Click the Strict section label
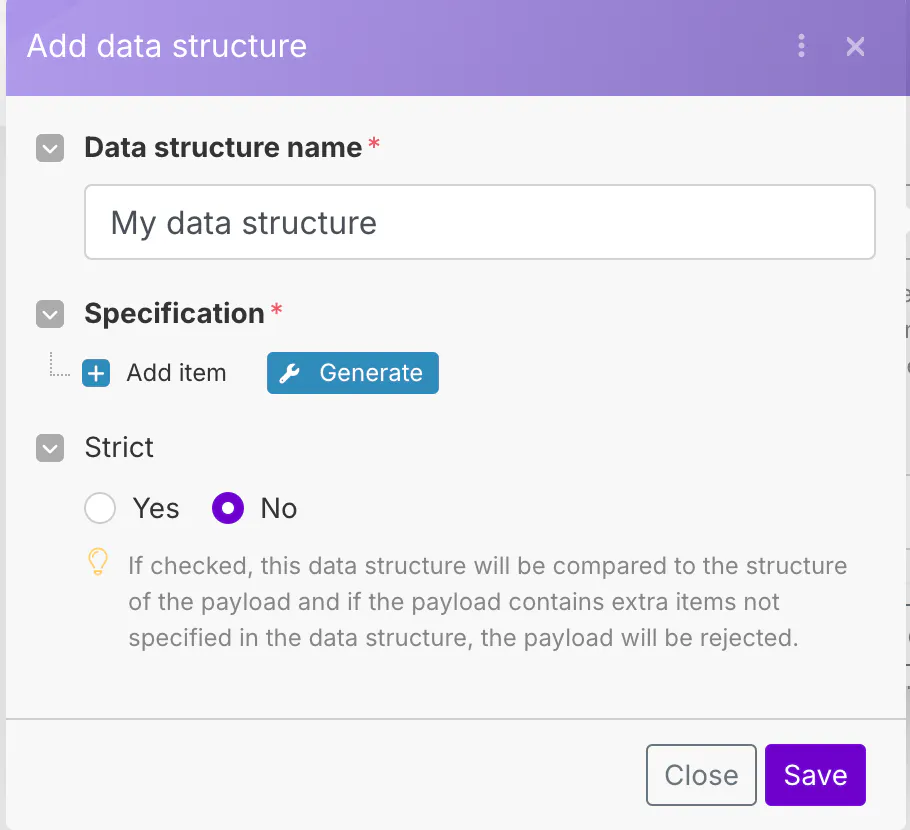Screen dimensions: 910x830 tap(119, 447)
